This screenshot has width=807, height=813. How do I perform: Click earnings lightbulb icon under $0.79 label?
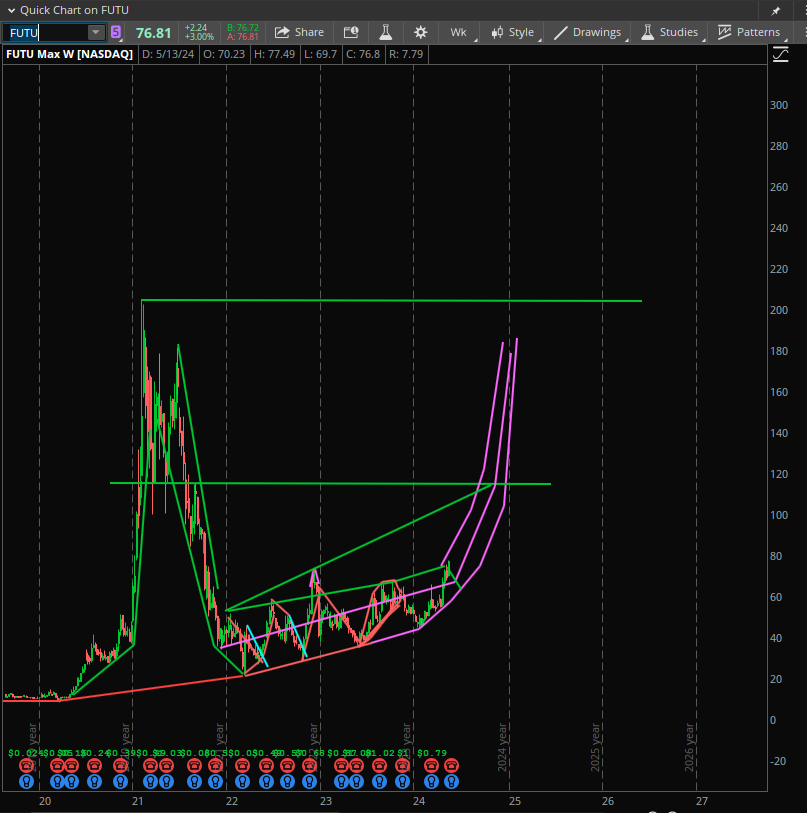[432, 781]
